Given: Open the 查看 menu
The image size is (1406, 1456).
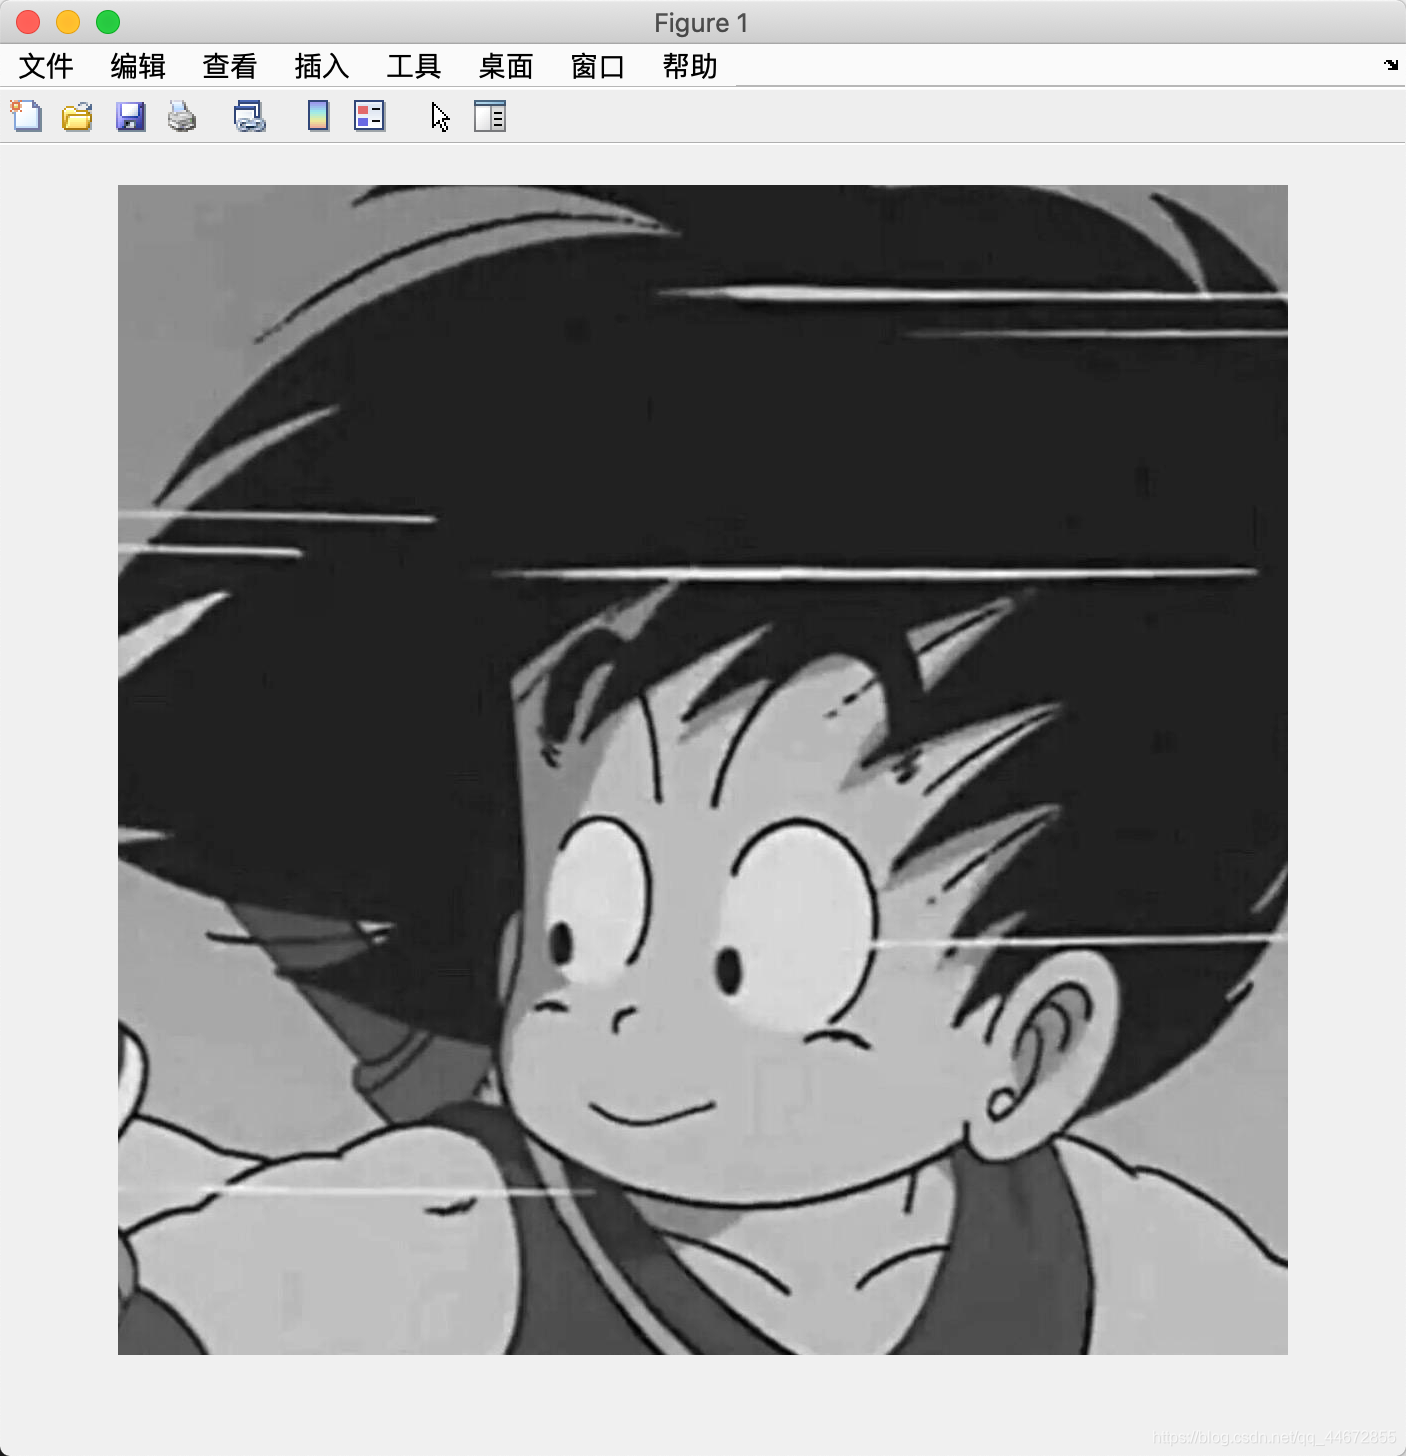Looking at the screenshot, I should click(230, 66).
